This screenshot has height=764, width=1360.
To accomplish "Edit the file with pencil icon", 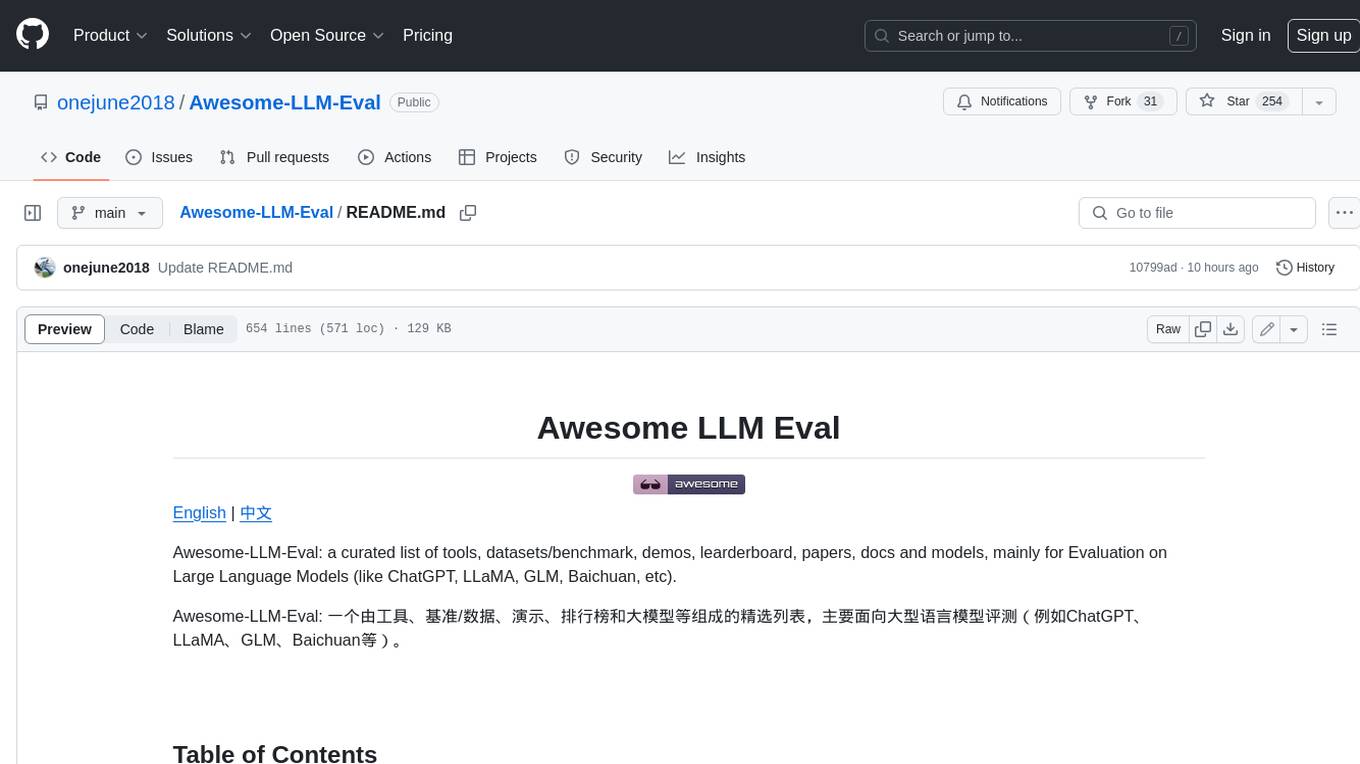I will coord(1267,329).
